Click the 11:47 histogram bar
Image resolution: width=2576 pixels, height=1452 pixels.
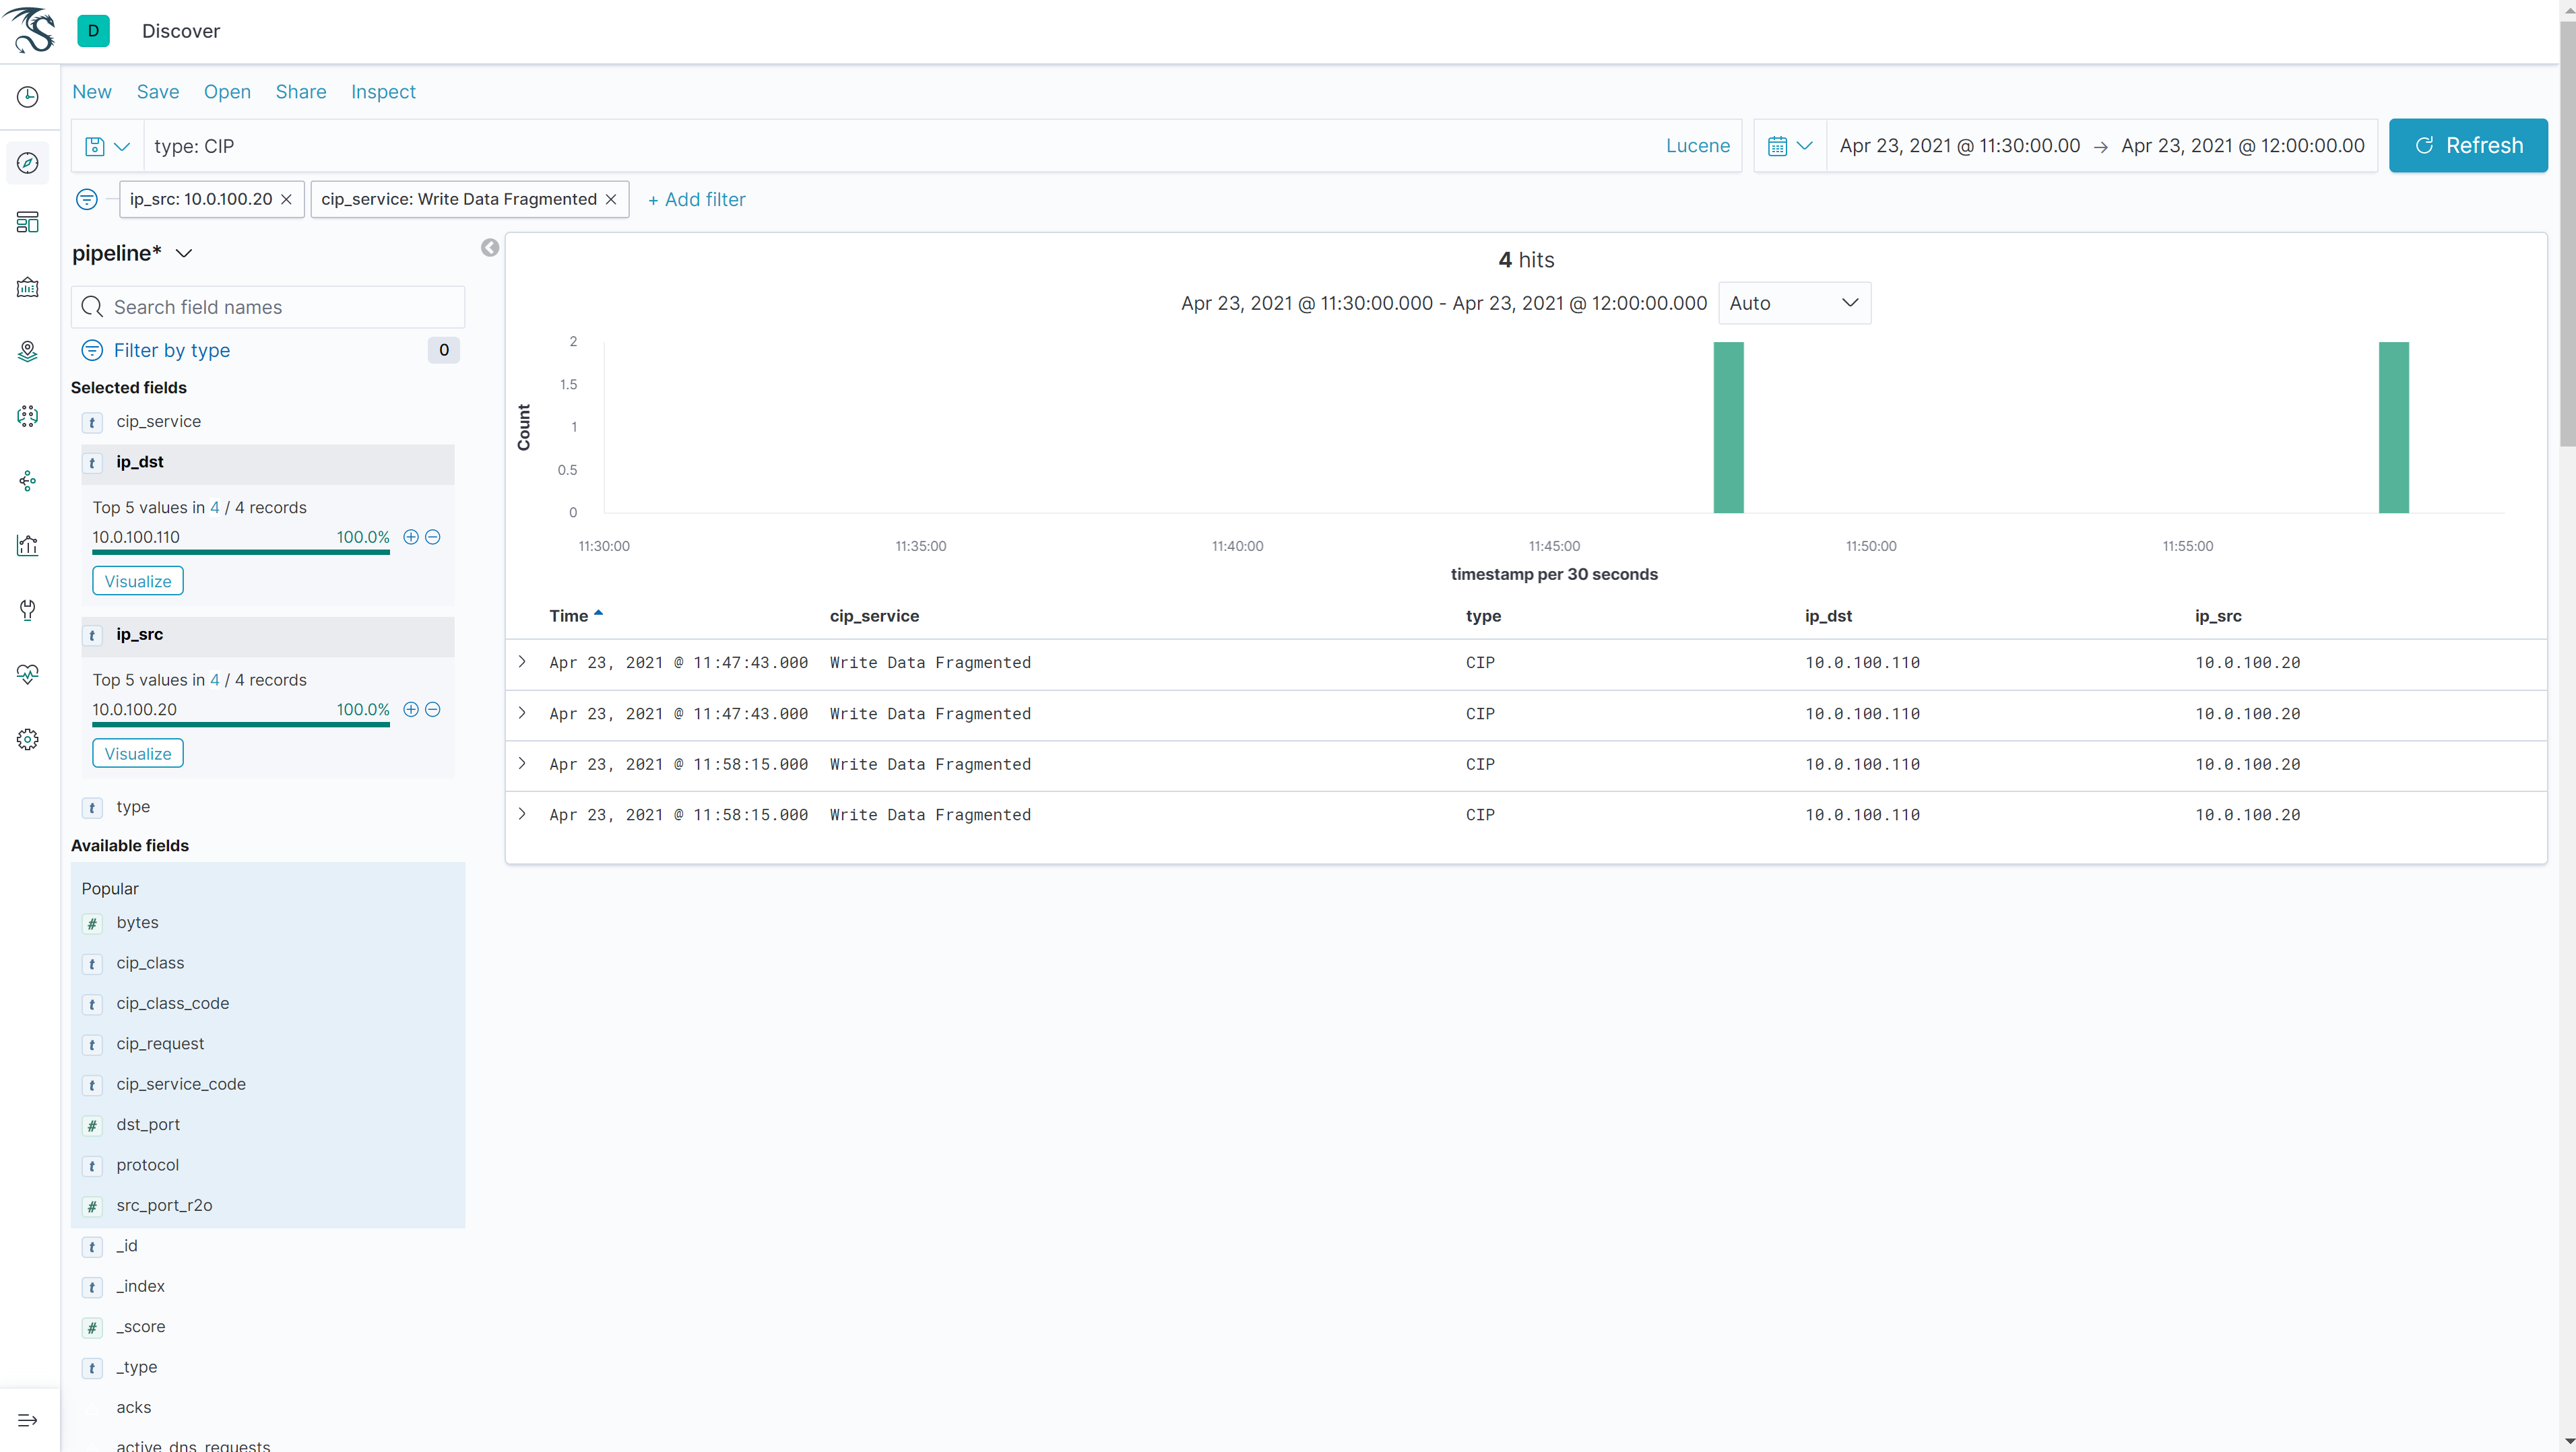tap(1728, 428)
